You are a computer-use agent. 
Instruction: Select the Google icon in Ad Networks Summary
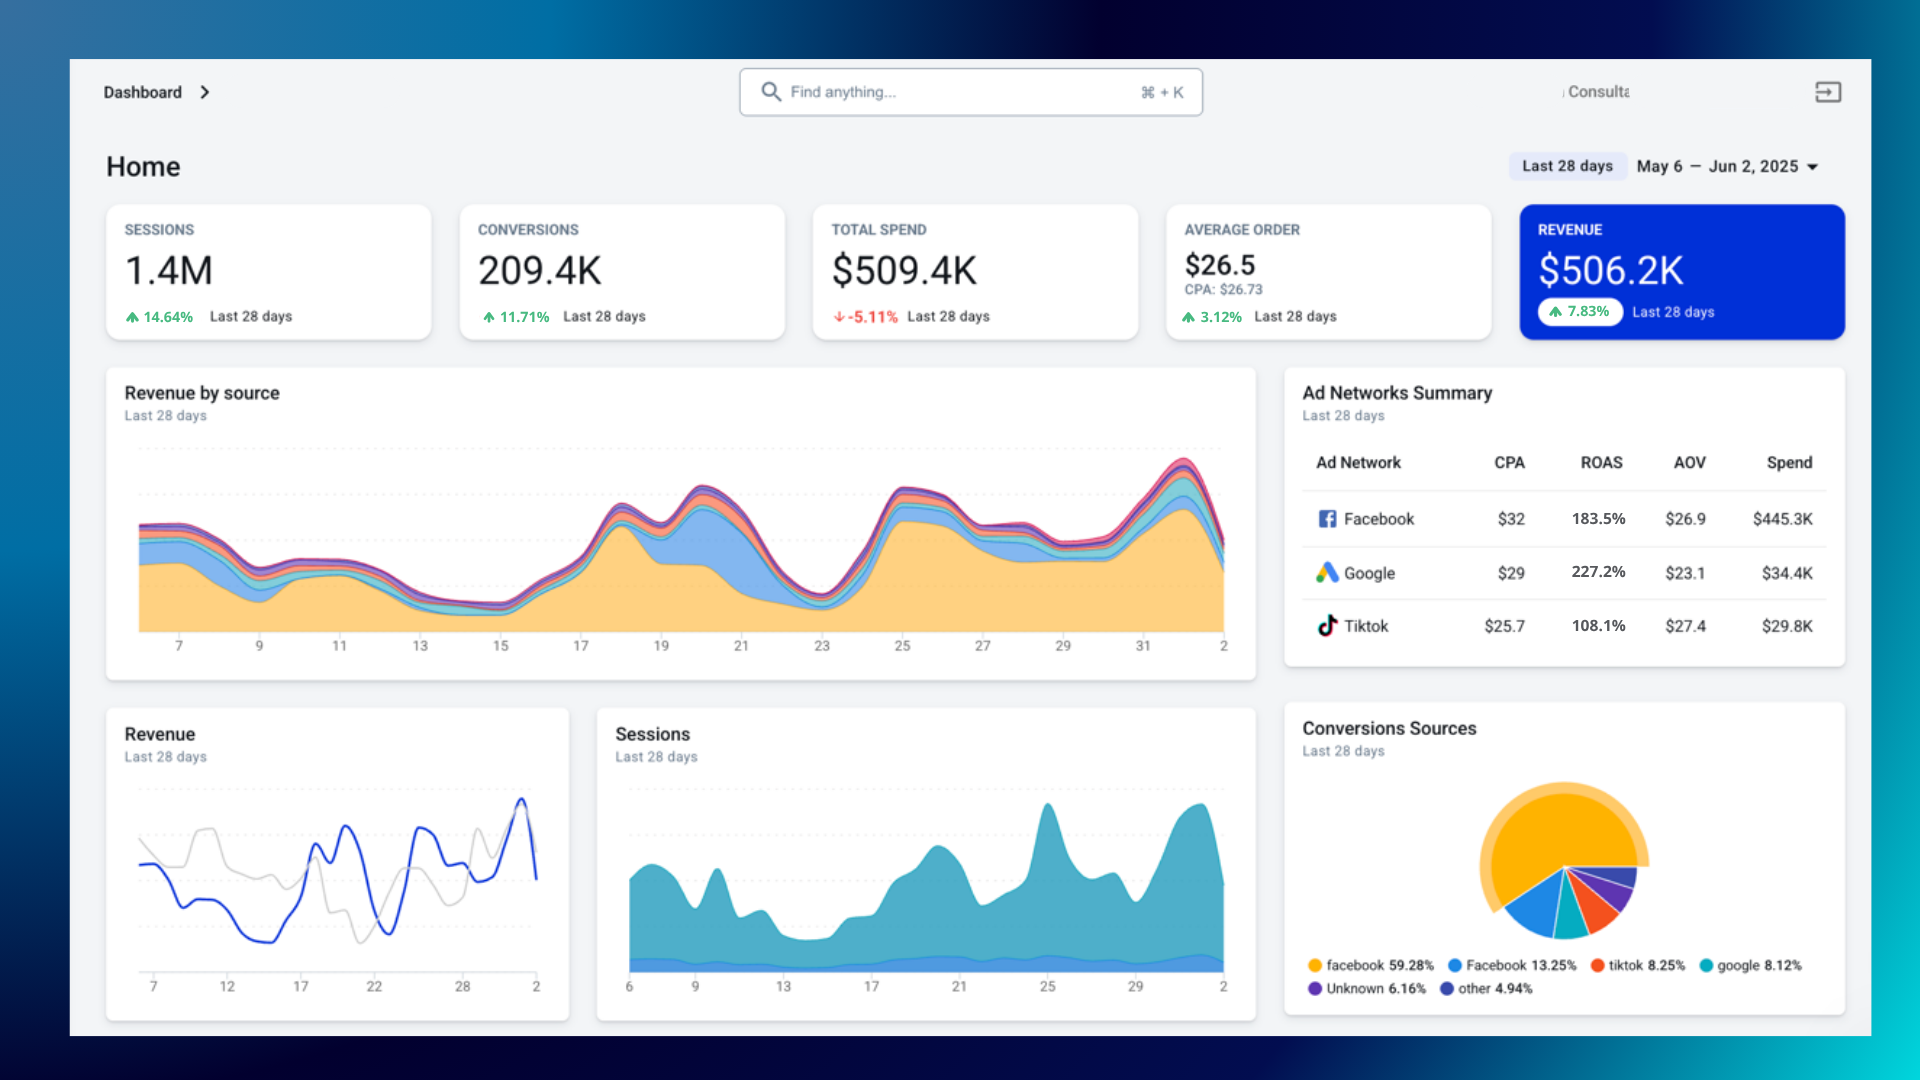pos(1327,572)
